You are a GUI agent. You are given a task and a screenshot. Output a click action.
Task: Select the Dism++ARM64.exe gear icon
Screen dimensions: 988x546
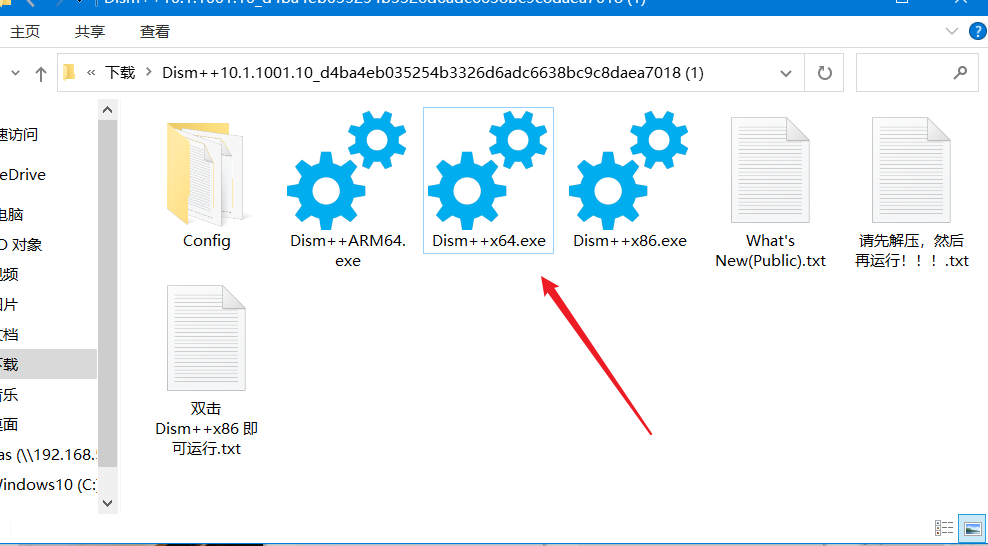pos(347,170)
